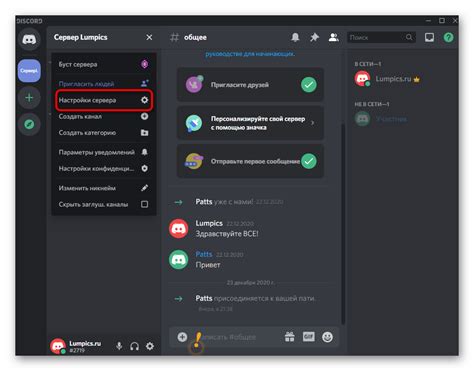
Task: Toggle member list icon in header
Action: click(333, 37)
